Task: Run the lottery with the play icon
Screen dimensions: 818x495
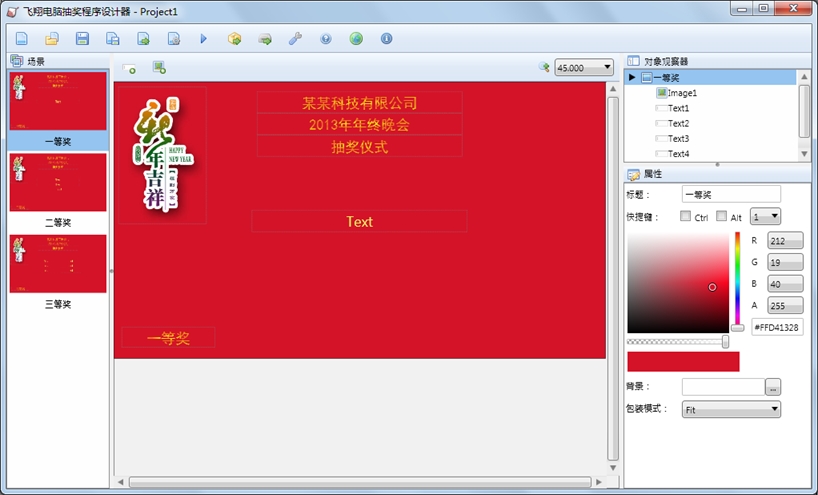Action: tap(203, 39)
